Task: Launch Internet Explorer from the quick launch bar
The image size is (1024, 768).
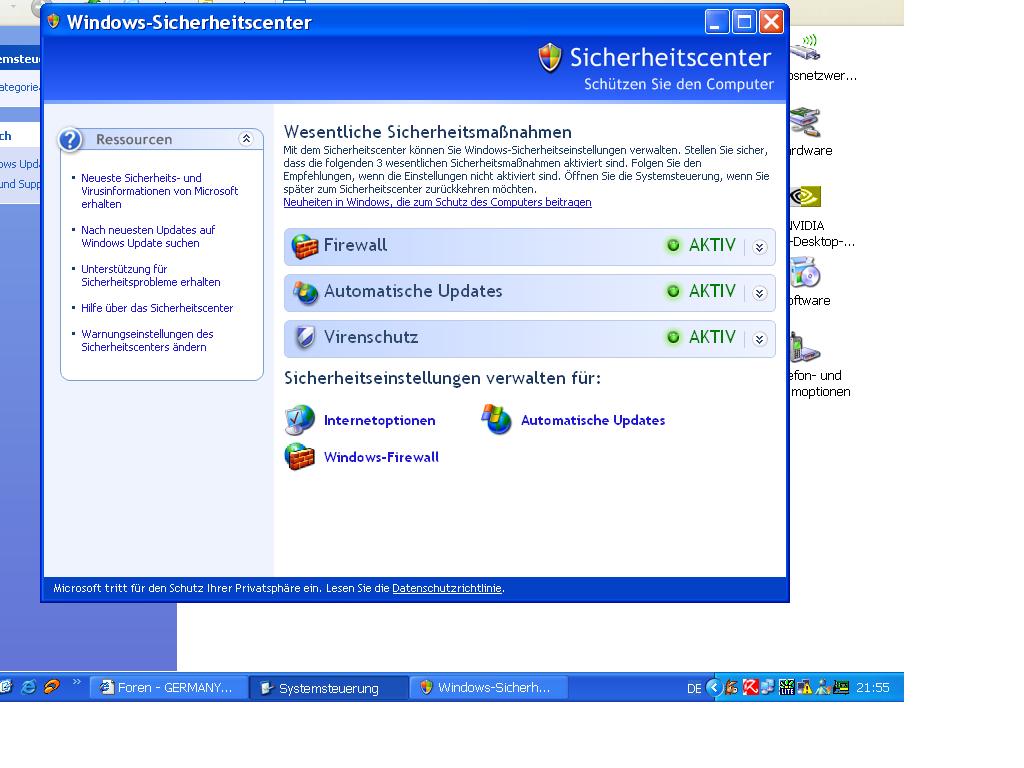Action: click(29, 687)
